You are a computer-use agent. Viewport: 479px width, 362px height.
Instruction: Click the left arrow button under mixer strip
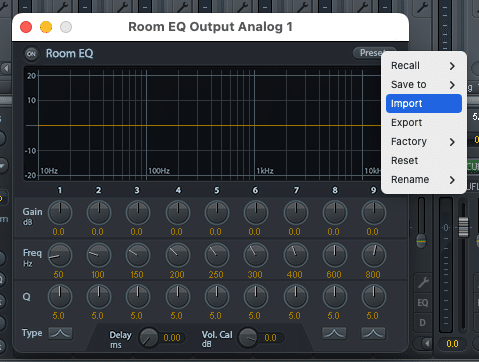click(x=426, y=343)
